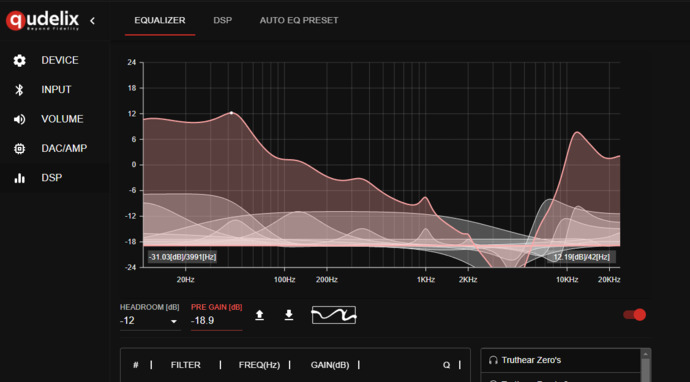Click the FILTER column header

(x=186, y=365)
